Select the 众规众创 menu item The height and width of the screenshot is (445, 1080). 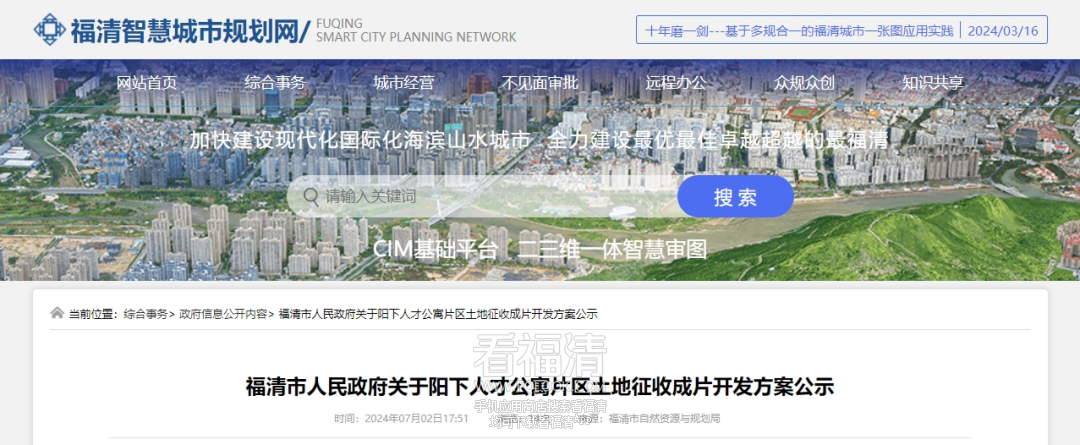(804, 83)
